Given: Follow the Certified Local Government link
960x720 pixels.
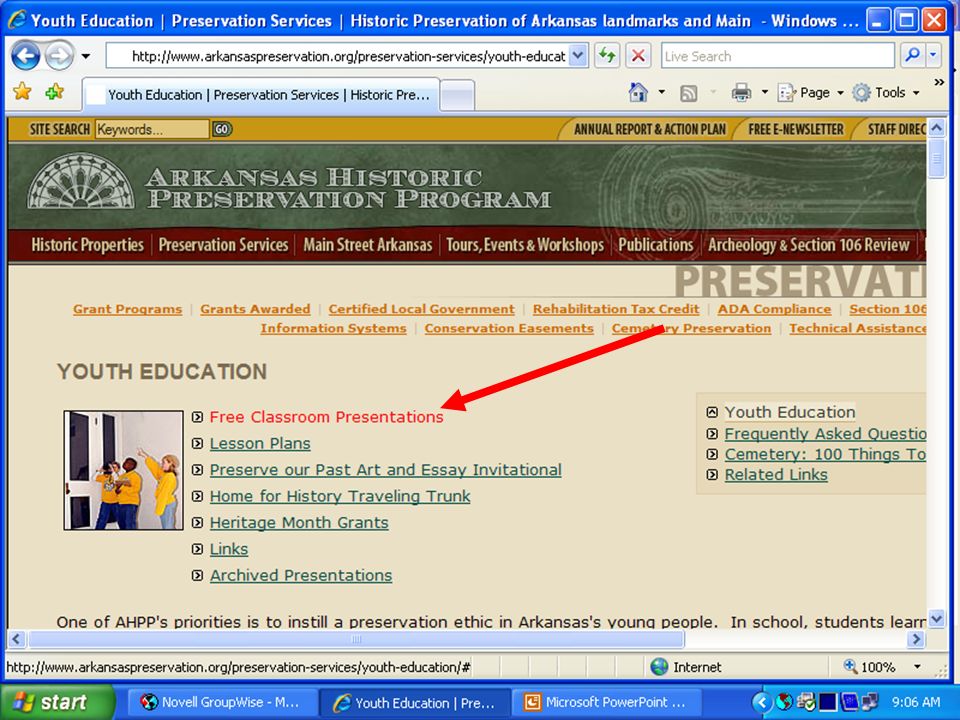Looking at the screenshot, I should point(421,309).
